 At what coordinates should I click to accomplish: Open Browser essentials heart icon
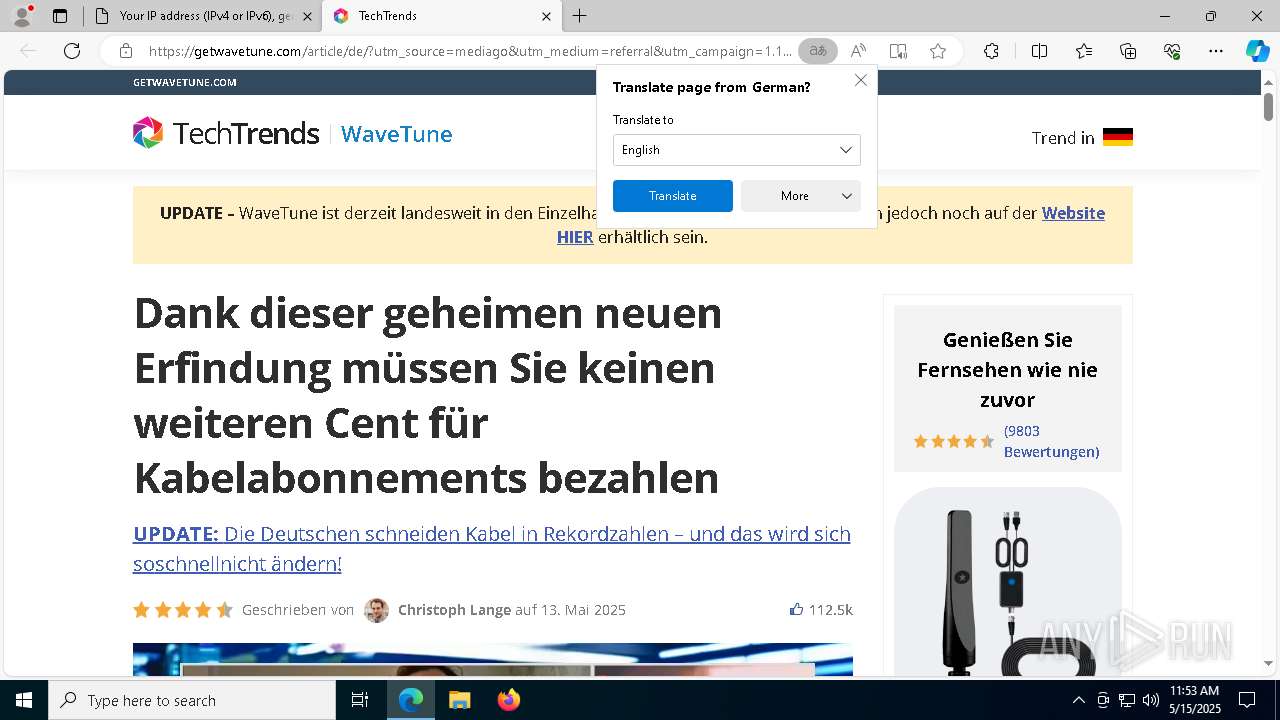pos(1172,51)
